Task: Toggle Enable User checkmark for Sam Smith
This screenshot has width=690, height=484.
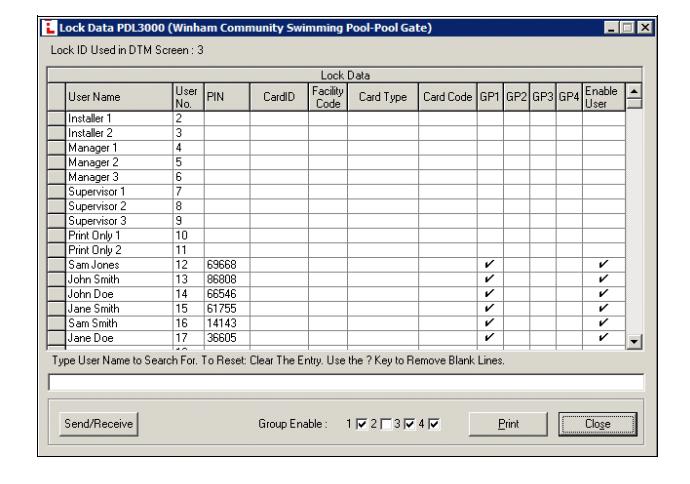Action: pos(603,323)
